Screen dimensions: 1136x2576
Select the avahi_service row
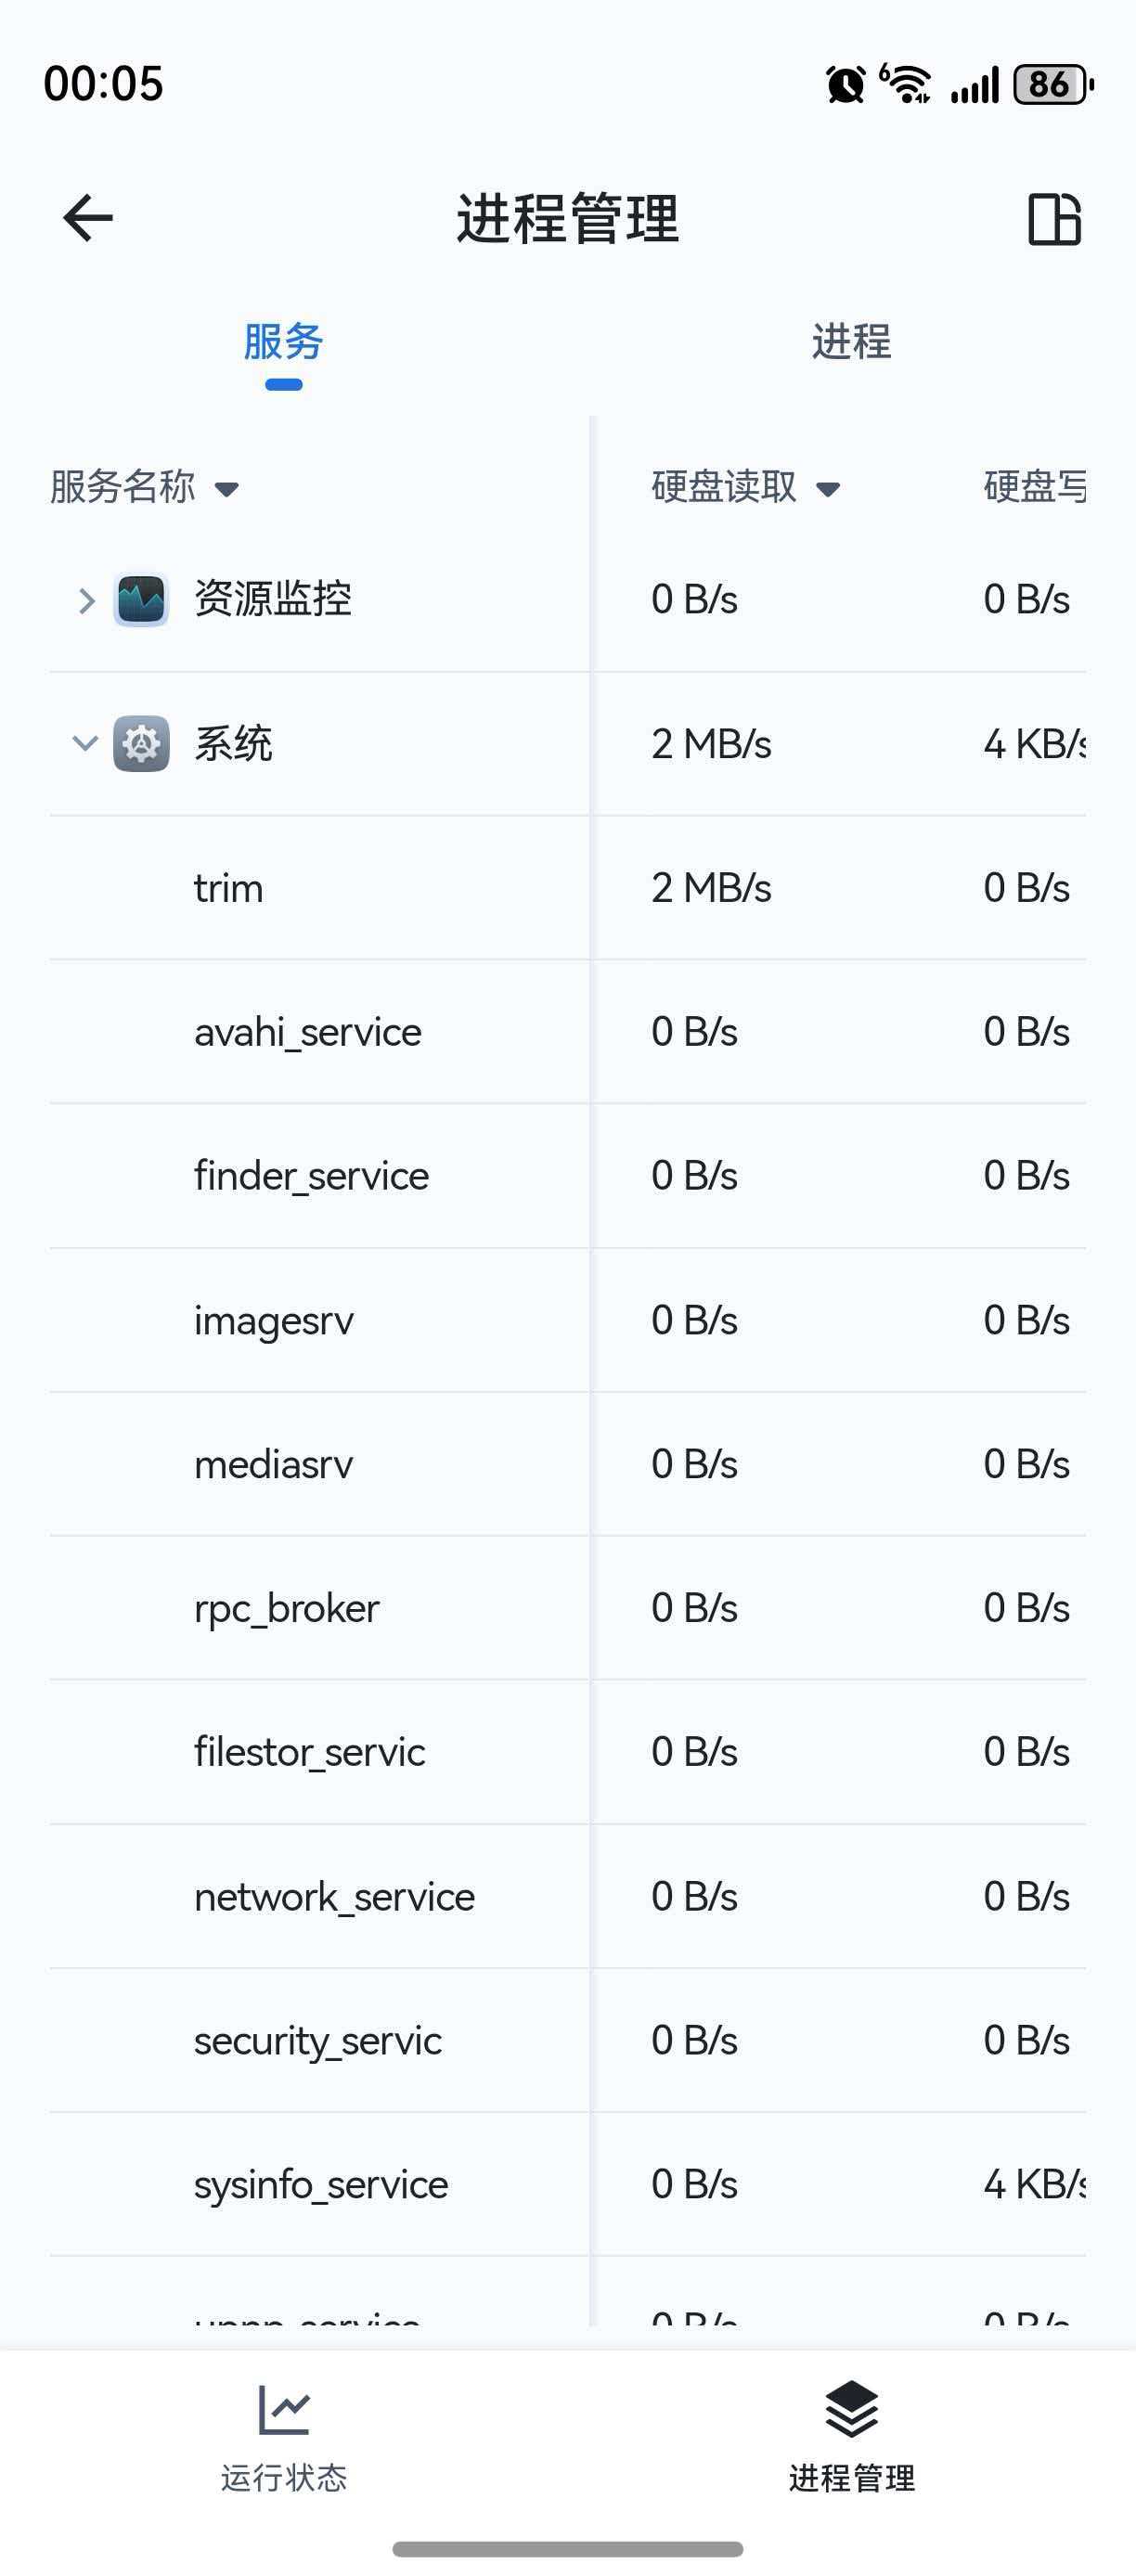point(308,1032)
